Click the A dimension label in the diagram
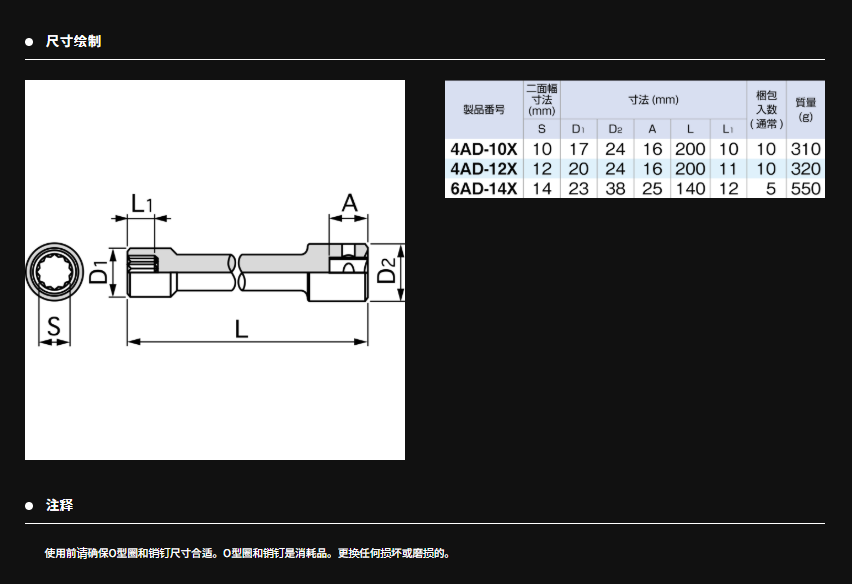 pos(349,204)
